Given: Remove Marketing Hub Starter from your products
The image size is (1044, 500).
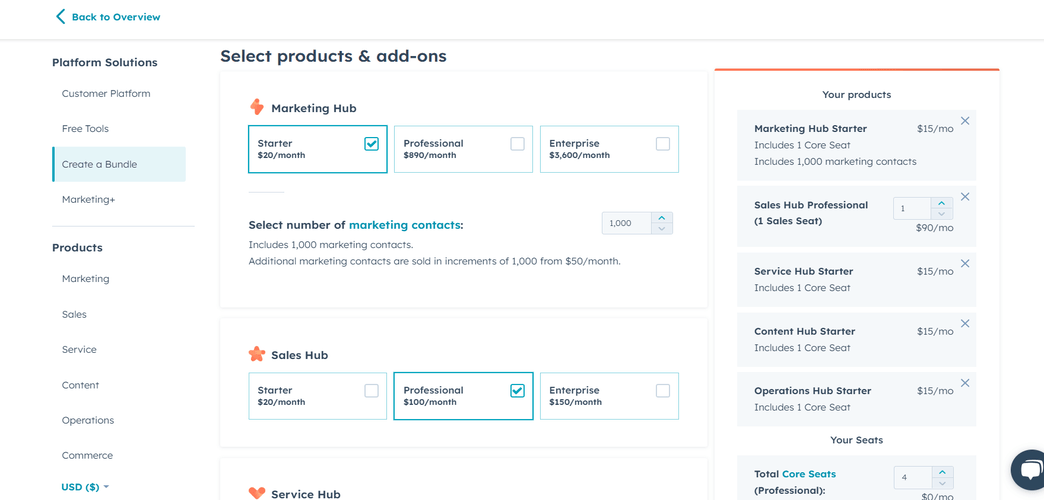Looking at the screenshot, I should pos(965,121).
